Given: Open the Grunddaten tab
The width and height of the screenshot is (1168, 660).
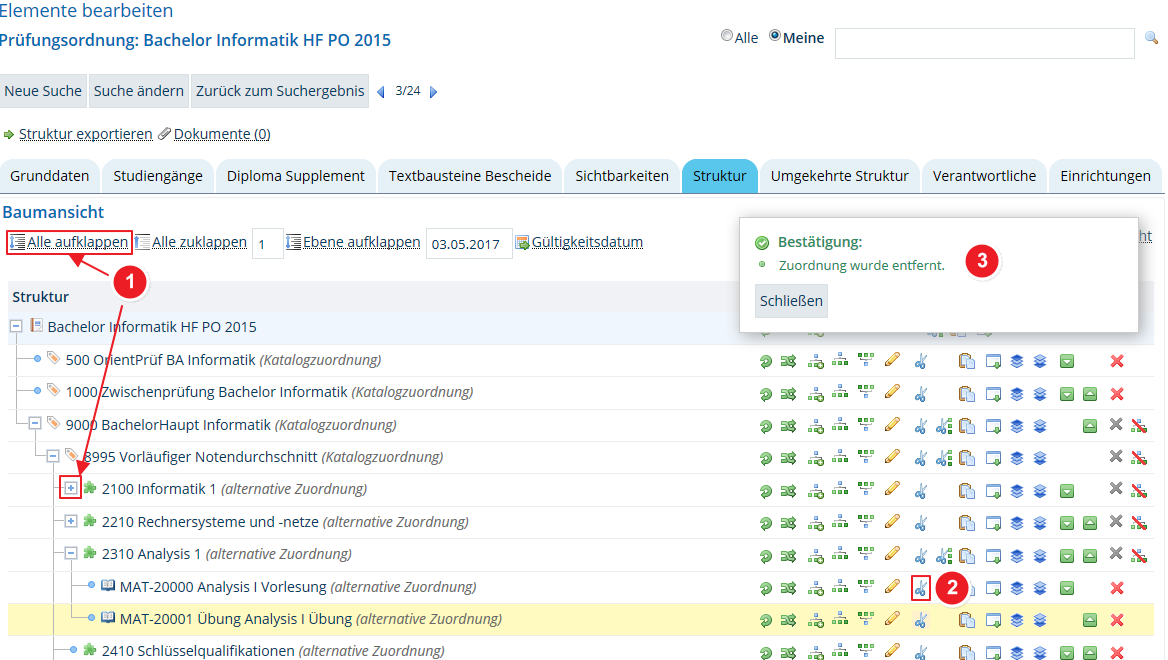Looking at the screenshot, I should [50, 176].
